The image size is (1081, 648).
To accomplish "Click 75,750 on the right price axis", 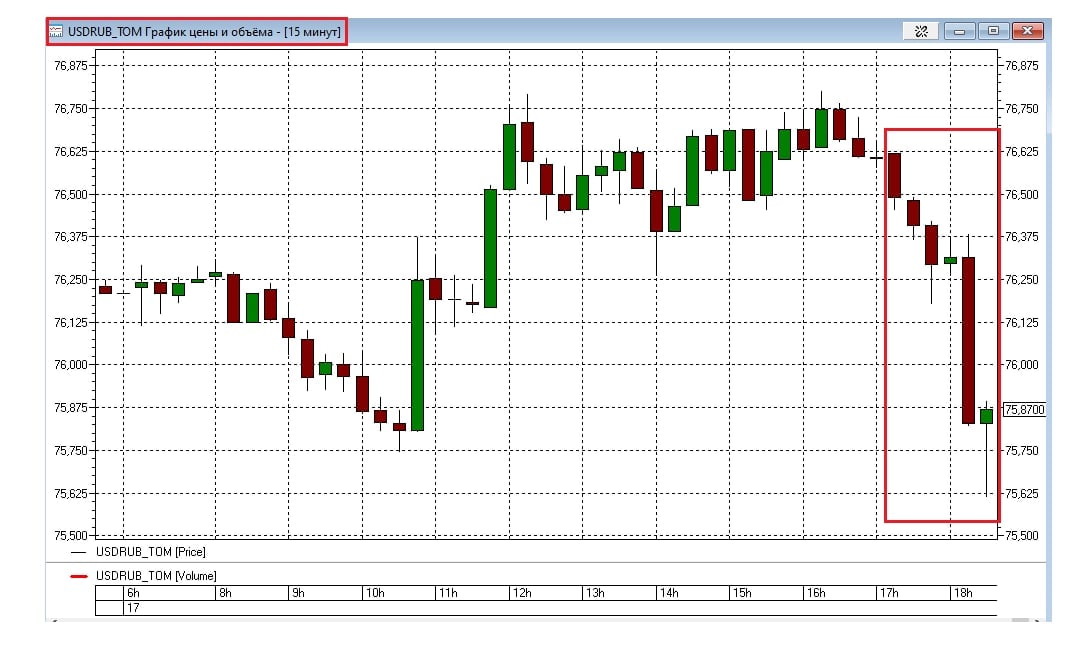I will pyautogui.click(x=1022, y=450).
